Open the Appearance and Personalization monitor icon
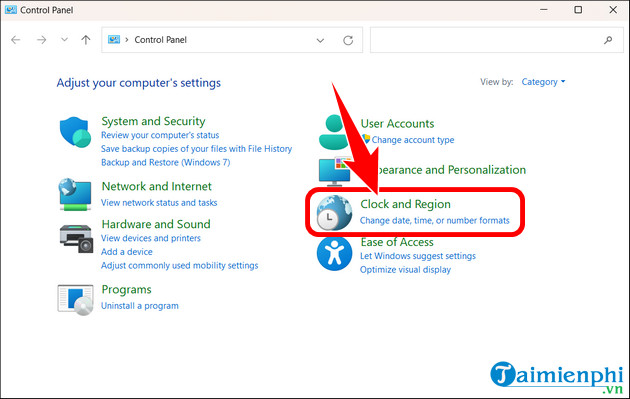 point(334,172)
